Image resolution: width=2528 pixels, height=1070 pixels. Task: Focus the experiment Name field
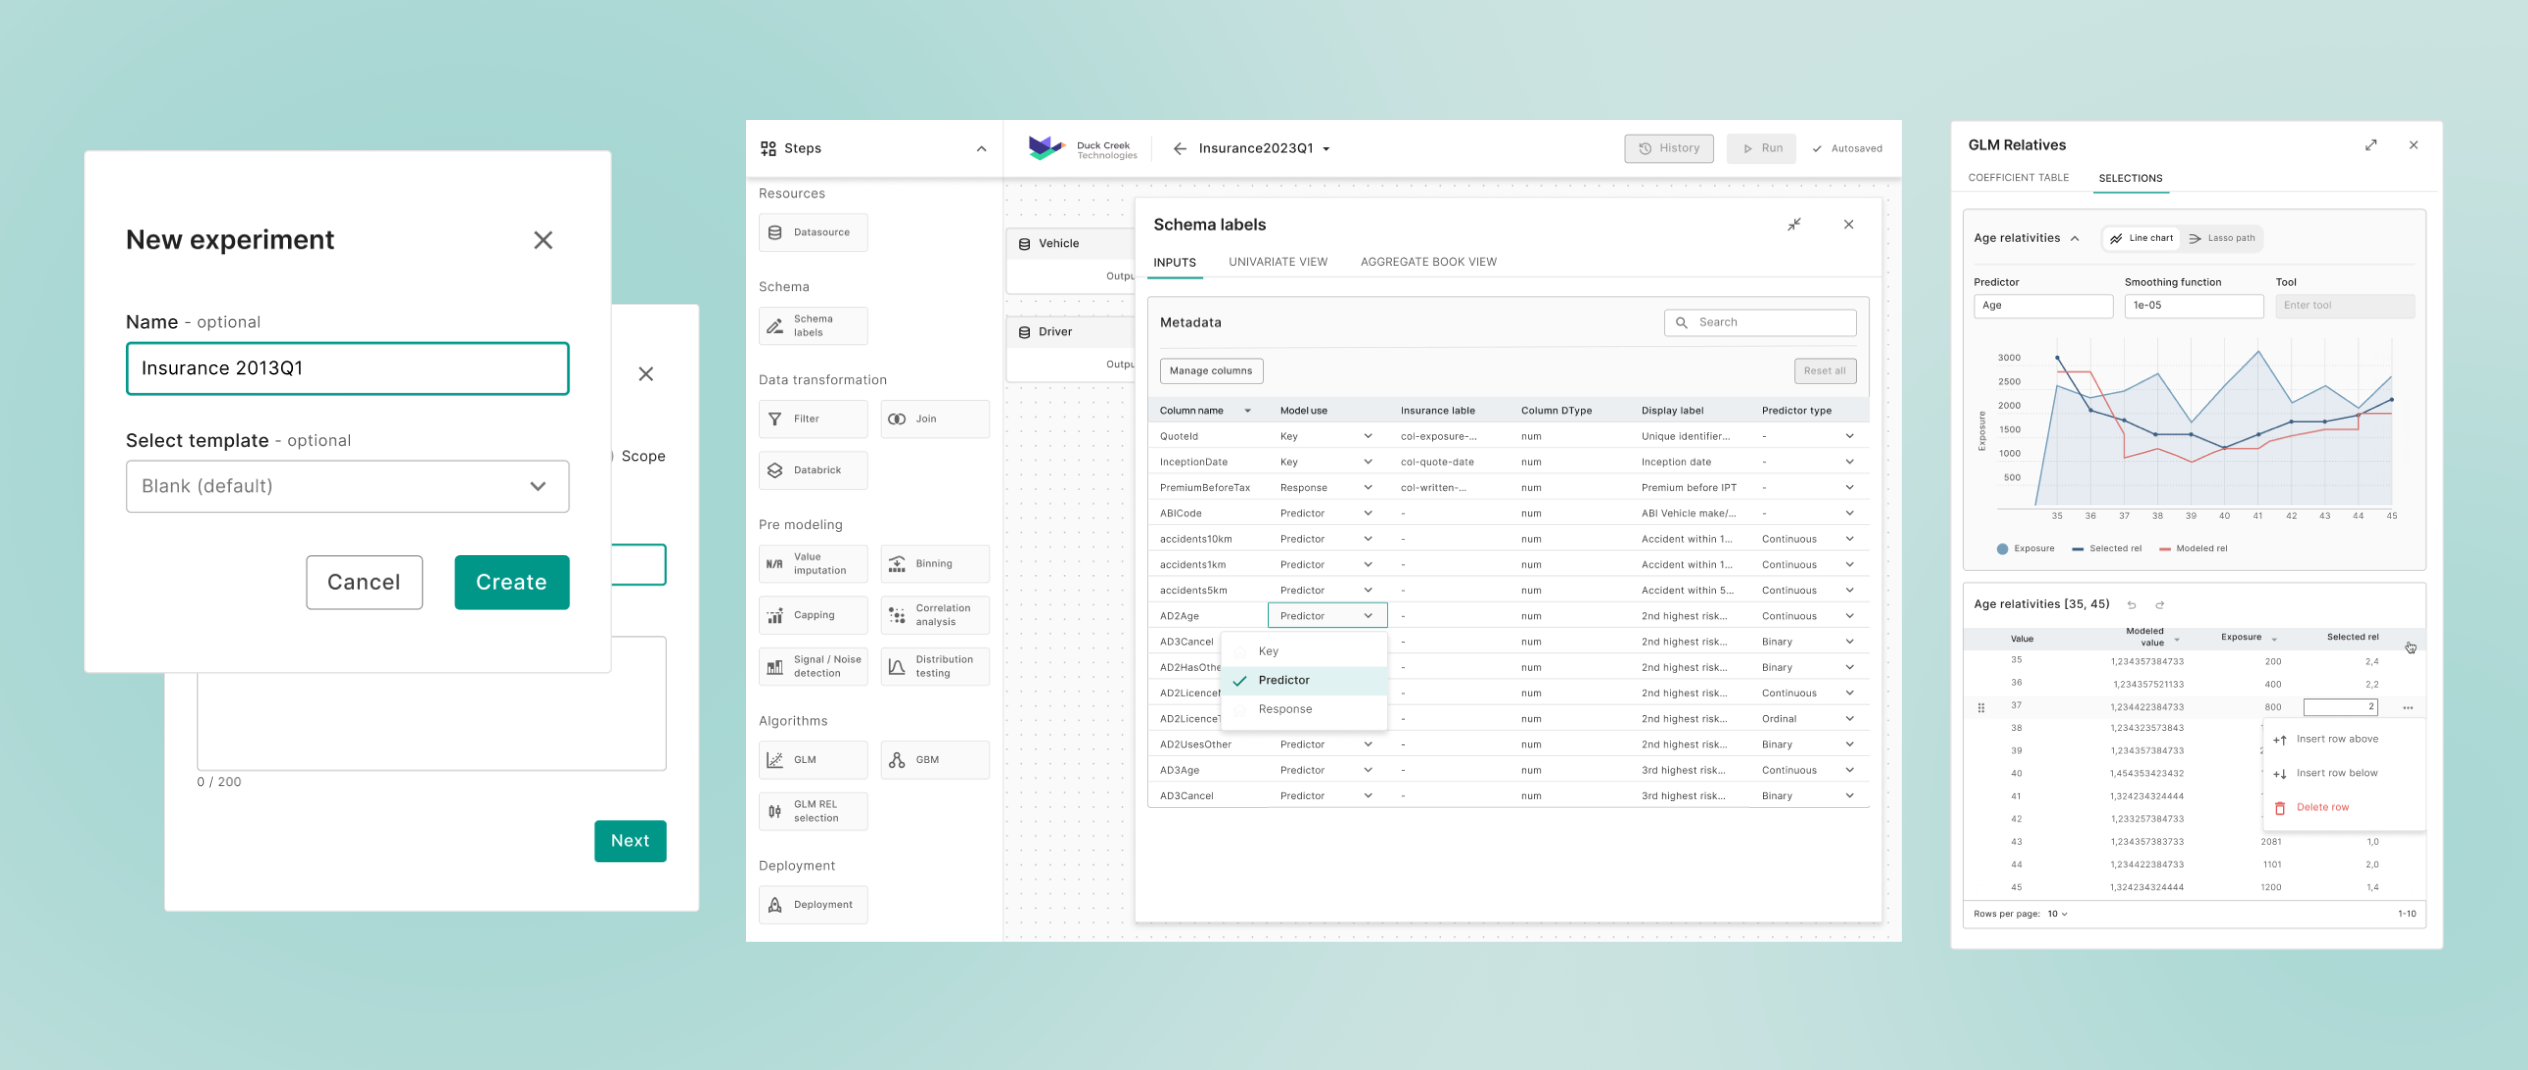click(347, 369)
